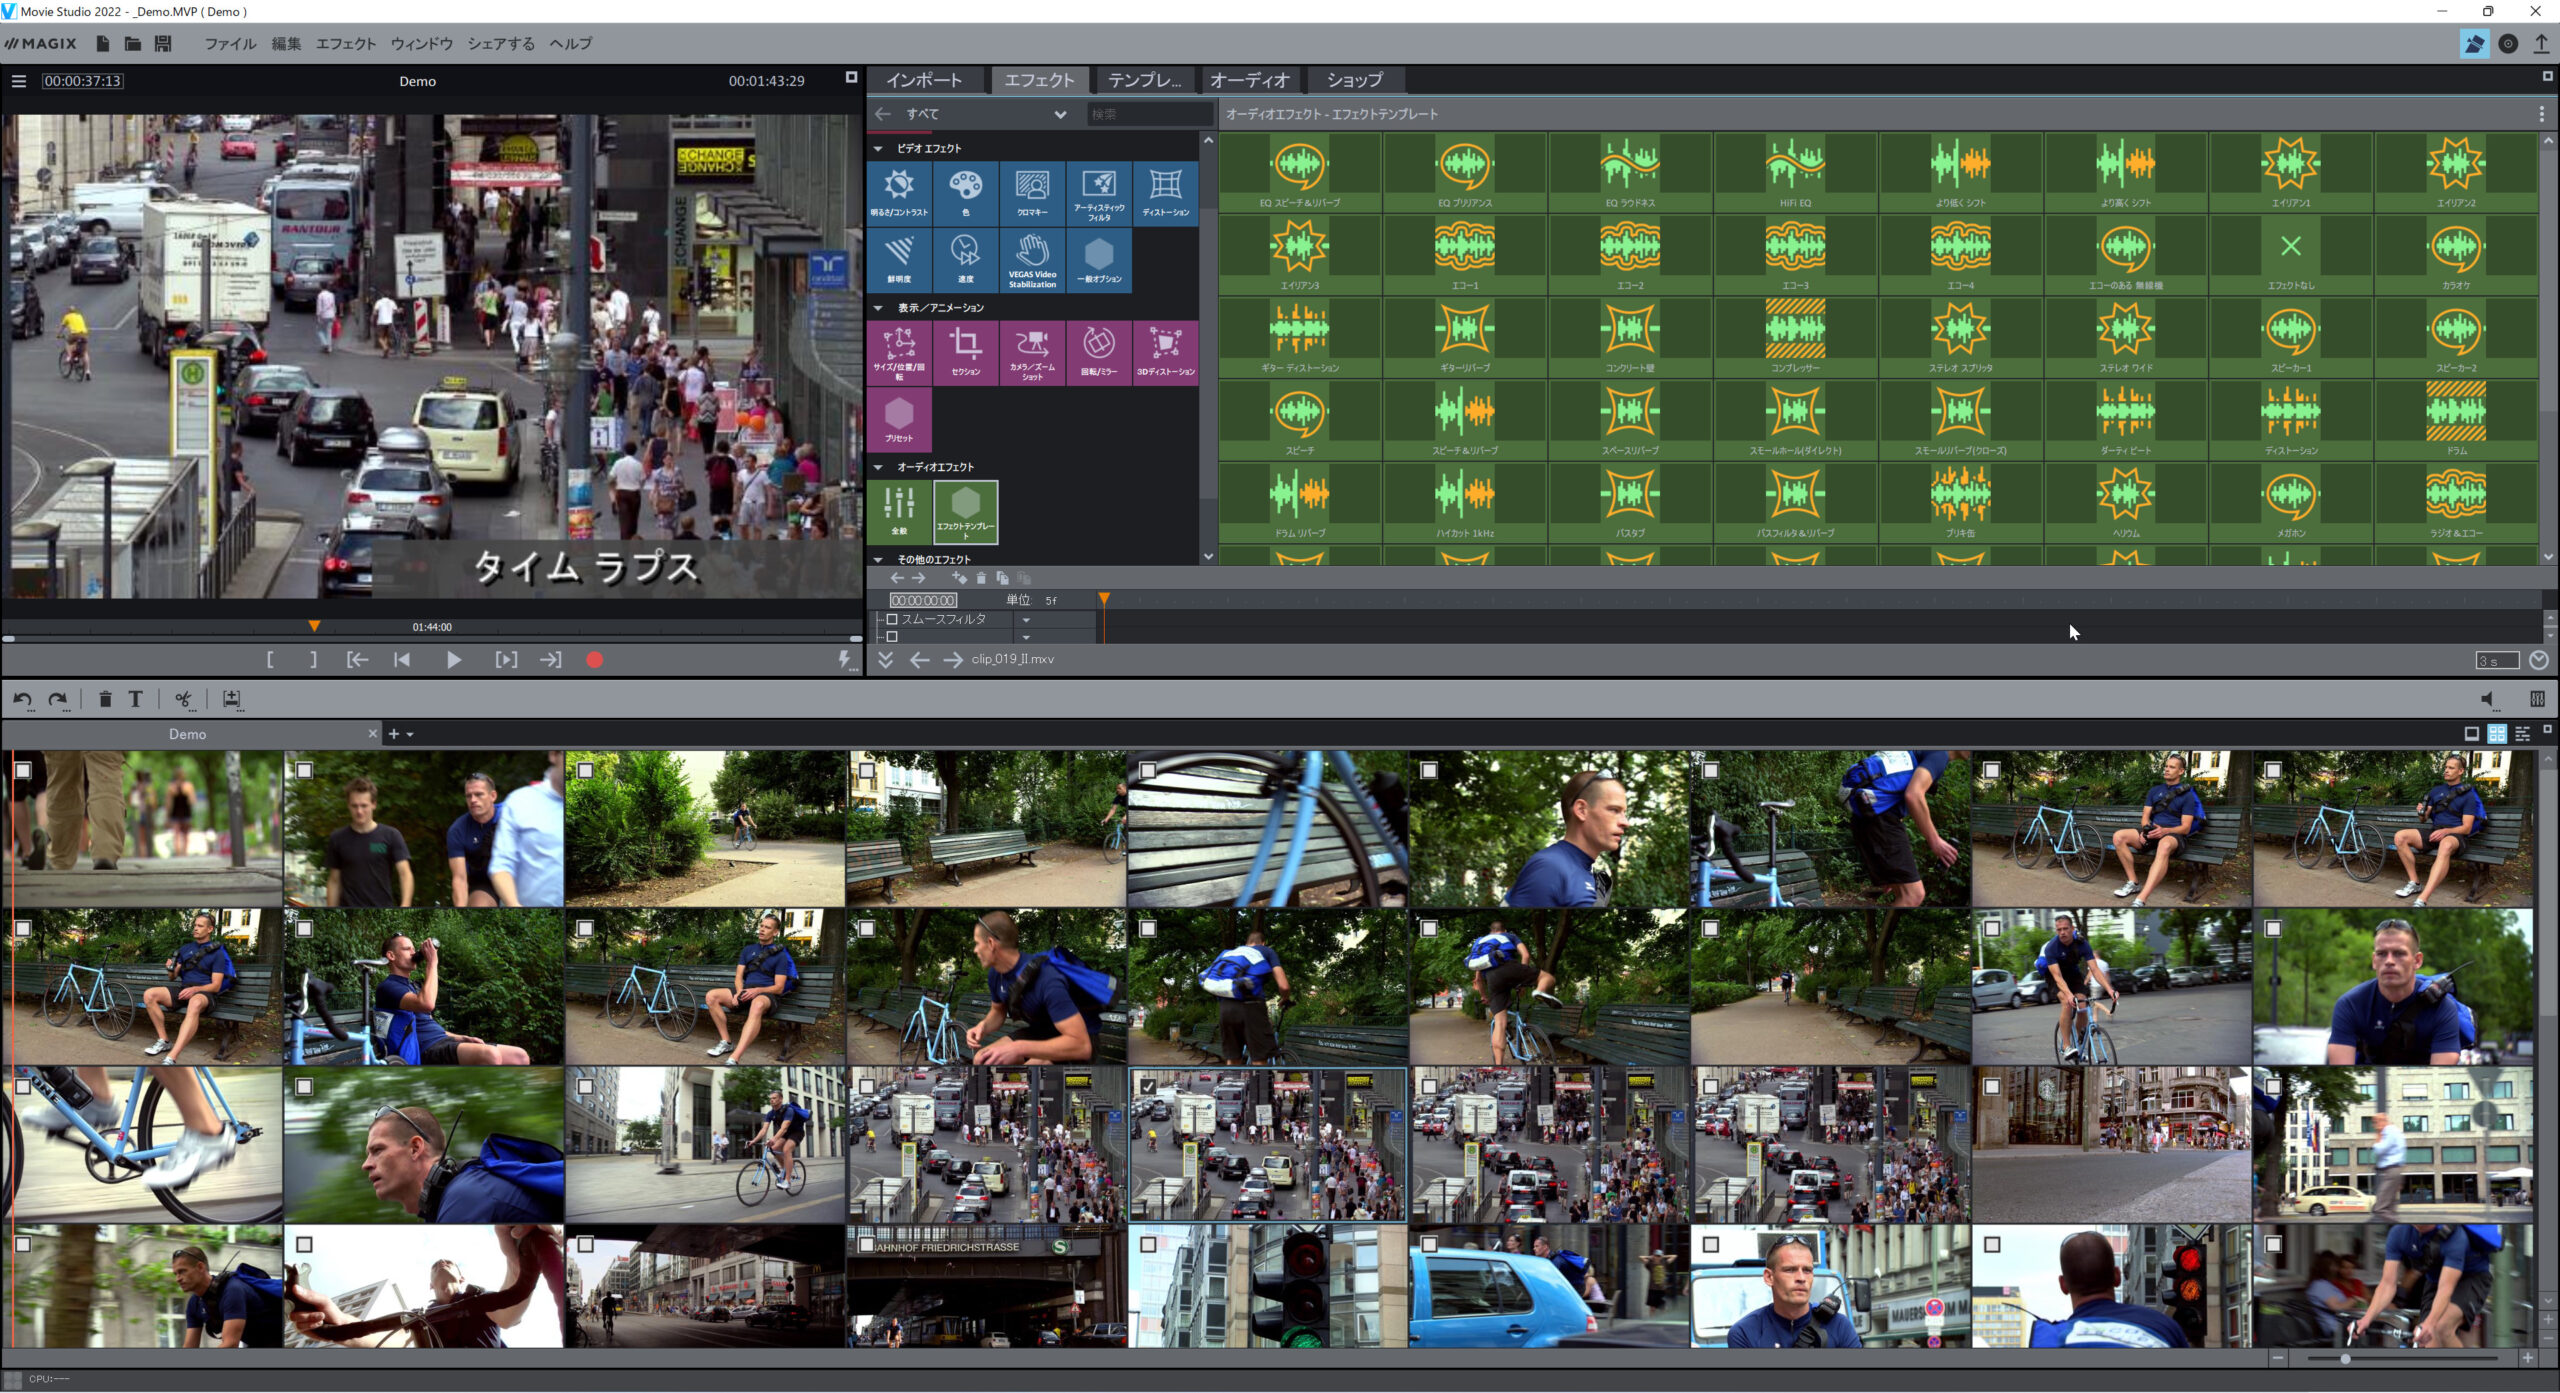Select the ヘリウム audio template
The height and width of the screenshot is (1393, 2560).
point(2126,502)
